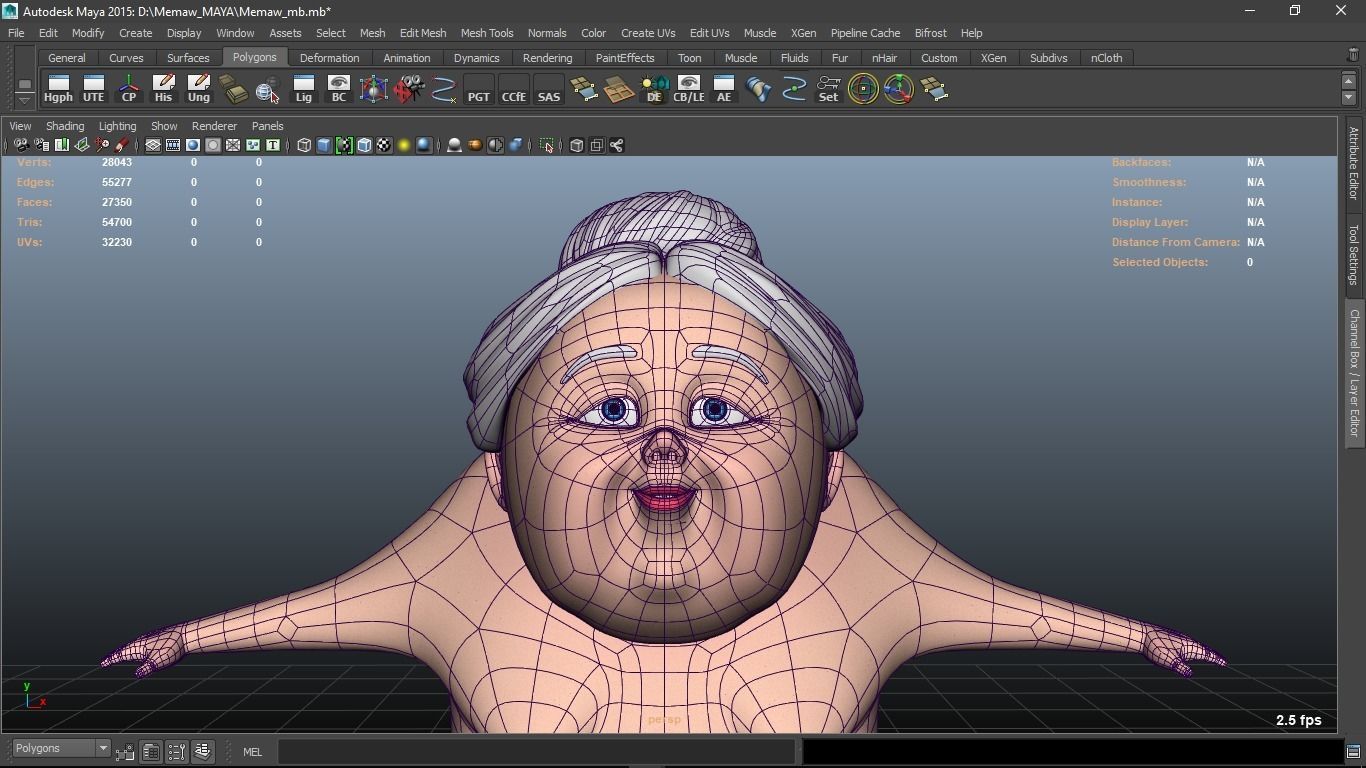Click the Set key shelf icon

point(828,89)
